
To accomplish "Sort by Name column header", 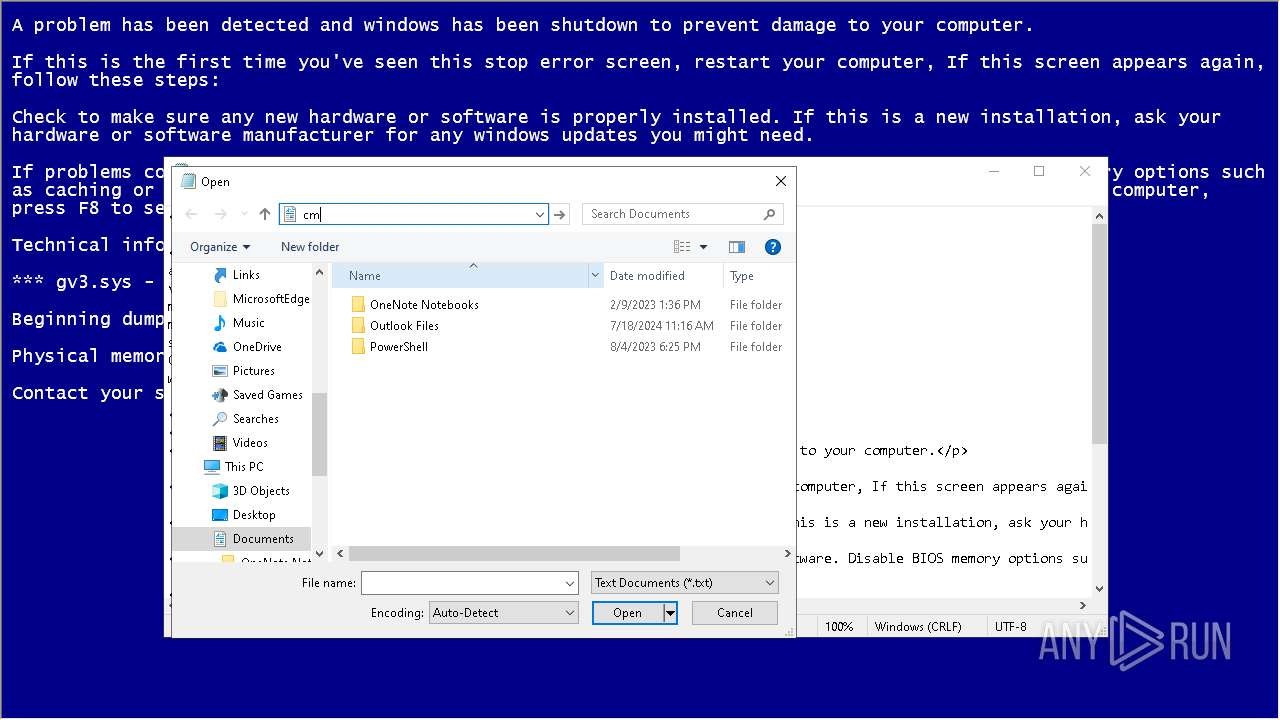I will pyautogui.click(x=461, y=276).
